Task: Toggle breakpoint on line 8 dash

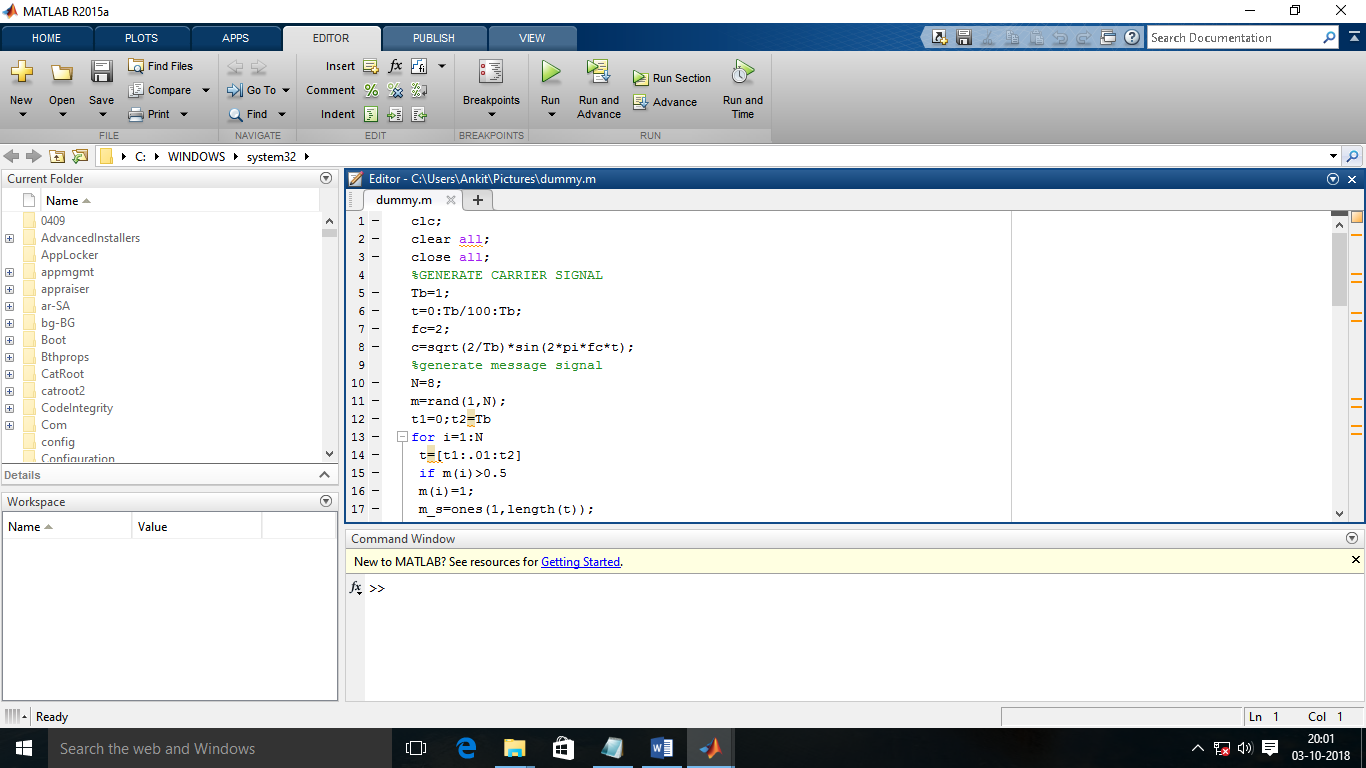Action: click(x=376, y=347)
